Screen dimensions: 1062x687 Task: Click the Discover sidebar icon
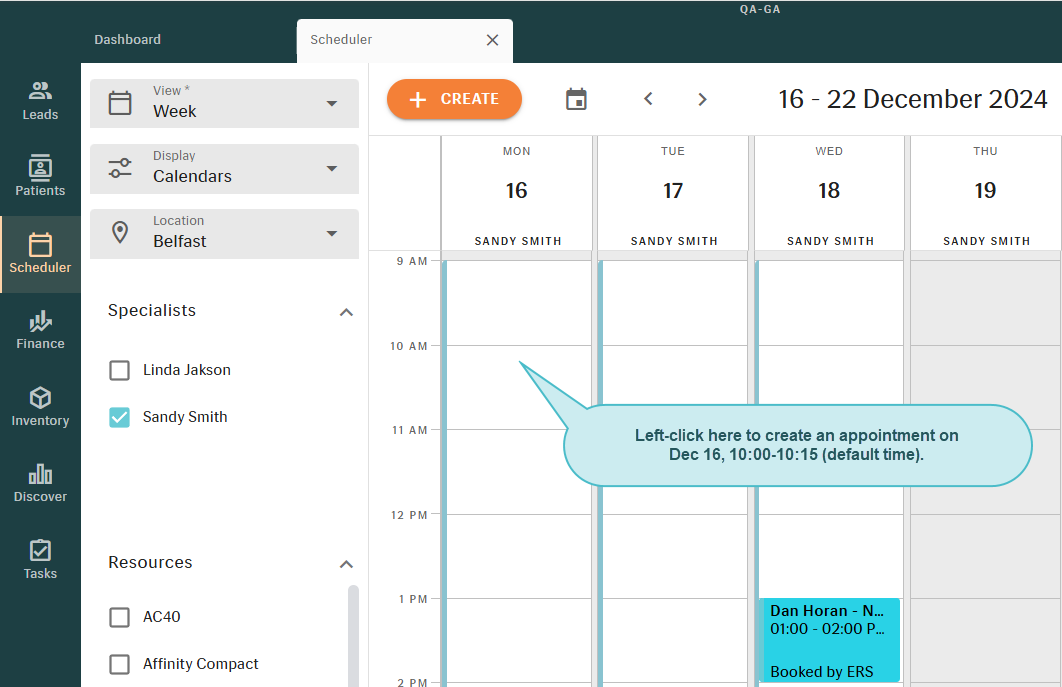[40, 483]
